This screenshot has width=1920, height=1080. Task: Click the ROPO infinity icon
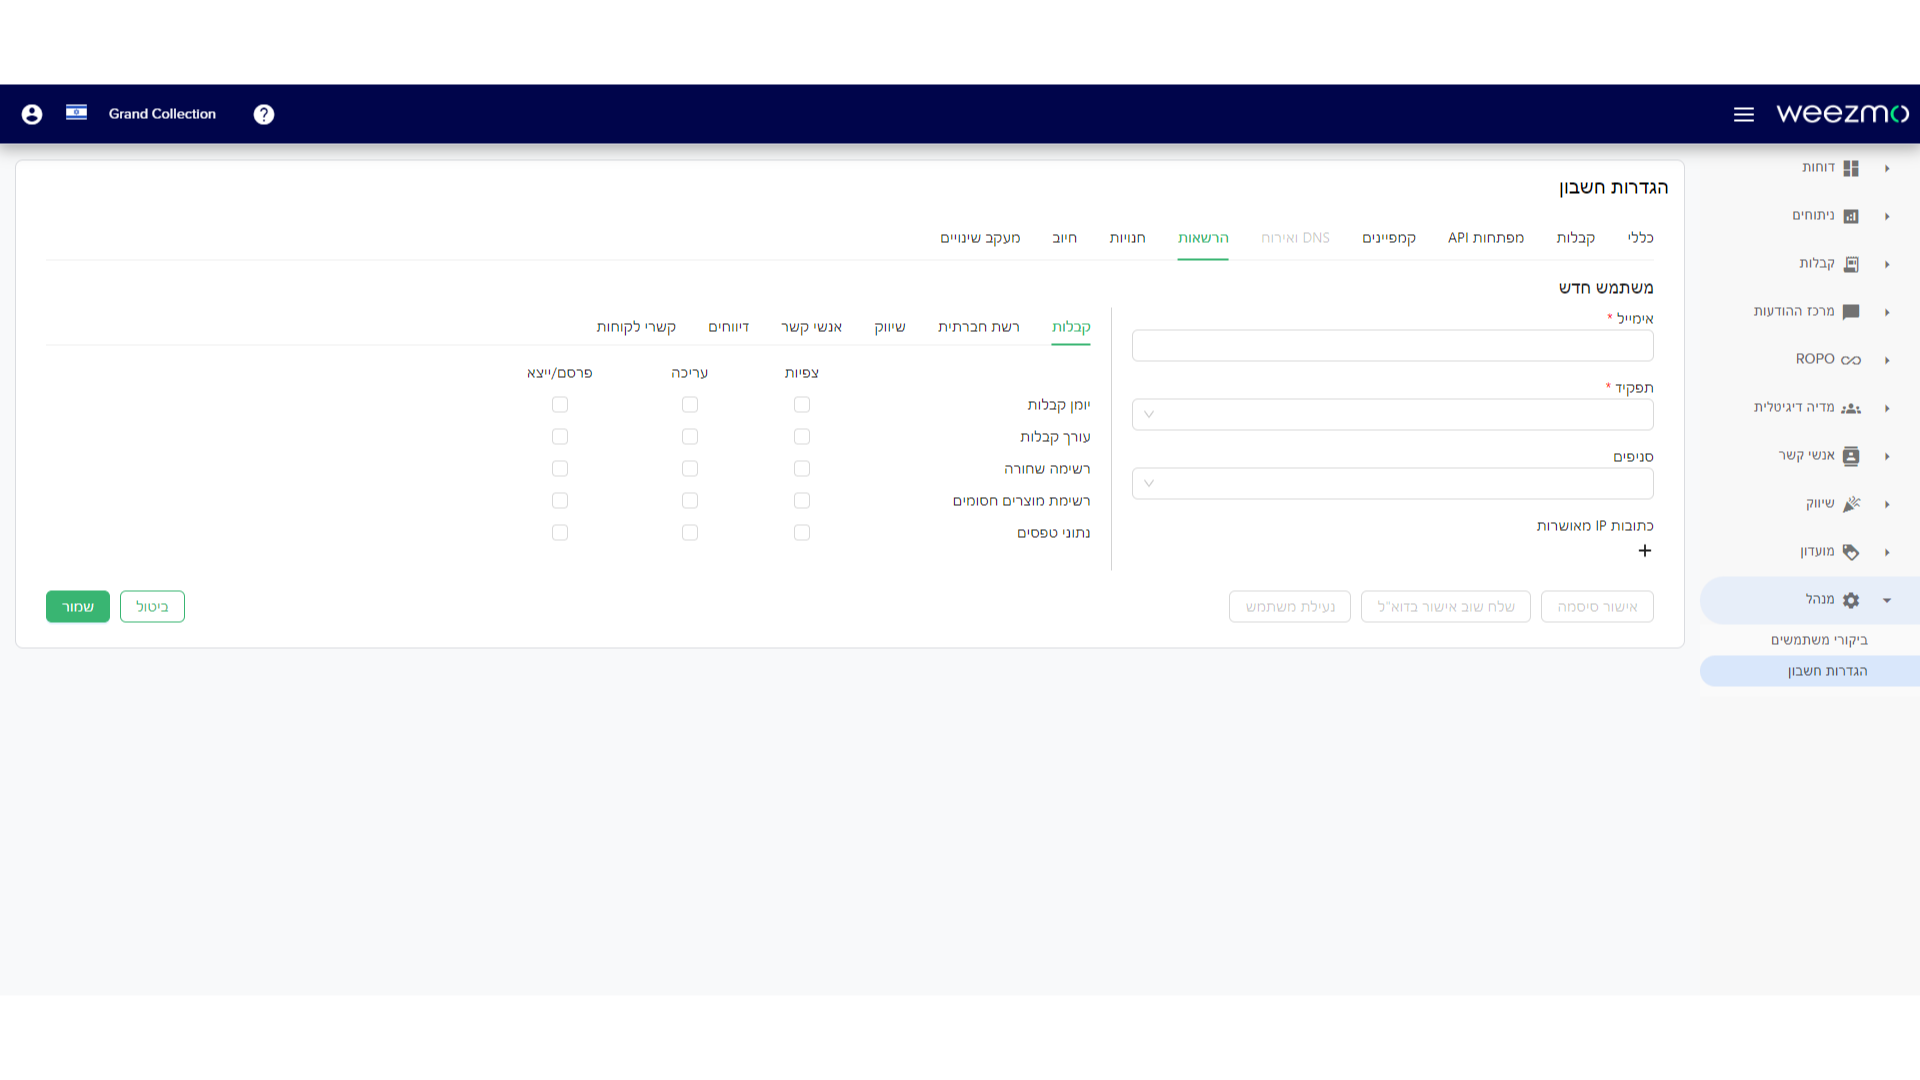(x=1851, y=360)
